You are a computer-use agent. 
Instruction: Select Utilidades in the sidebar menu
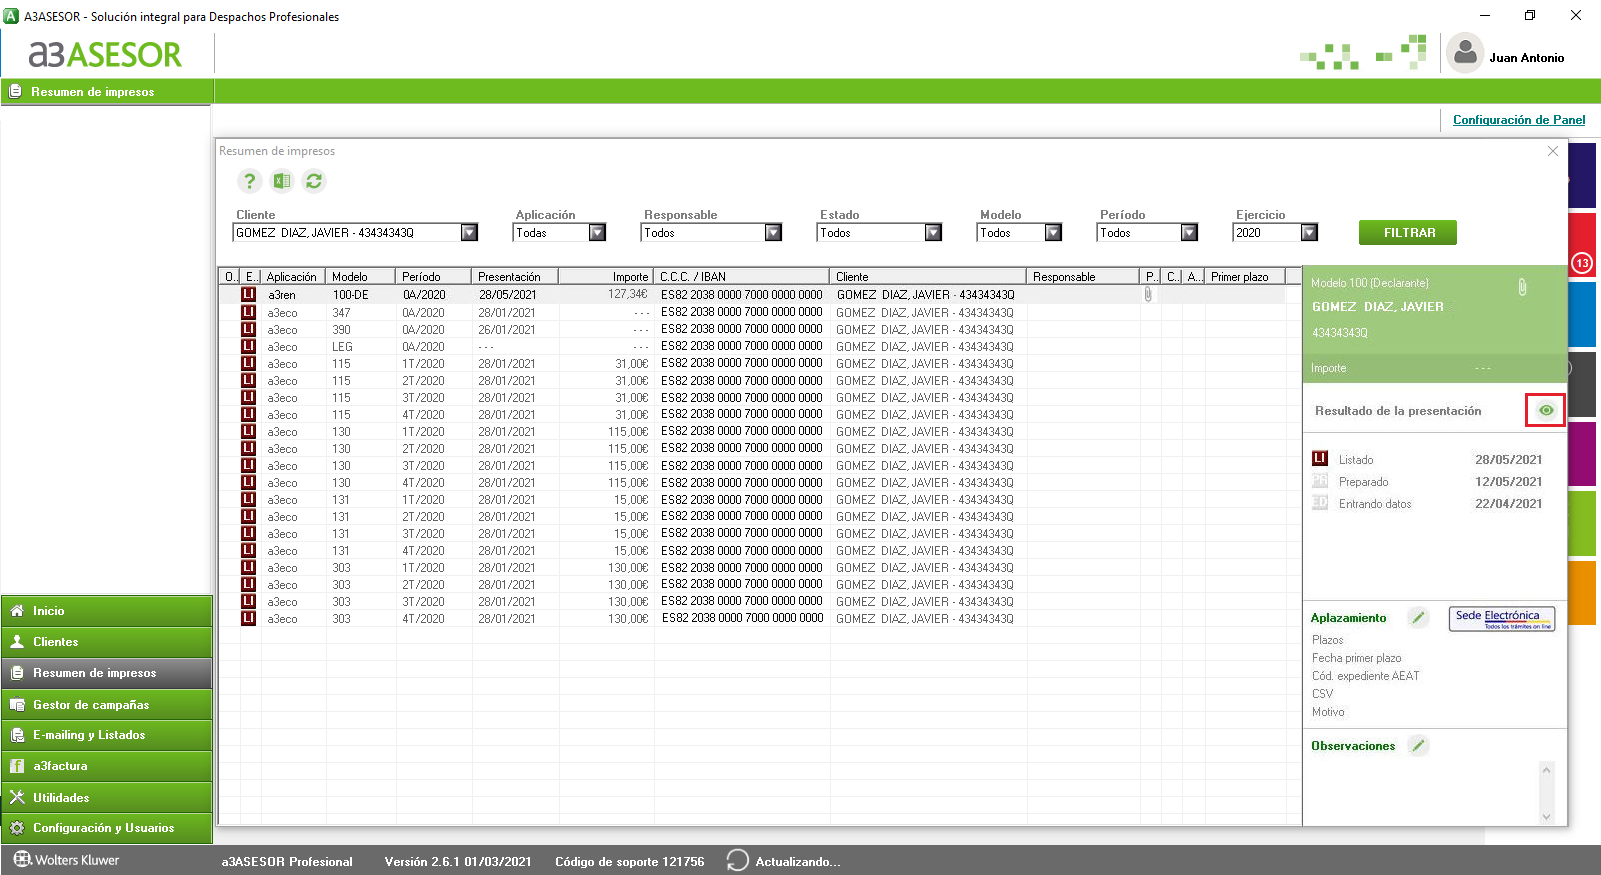coord(107,797)
